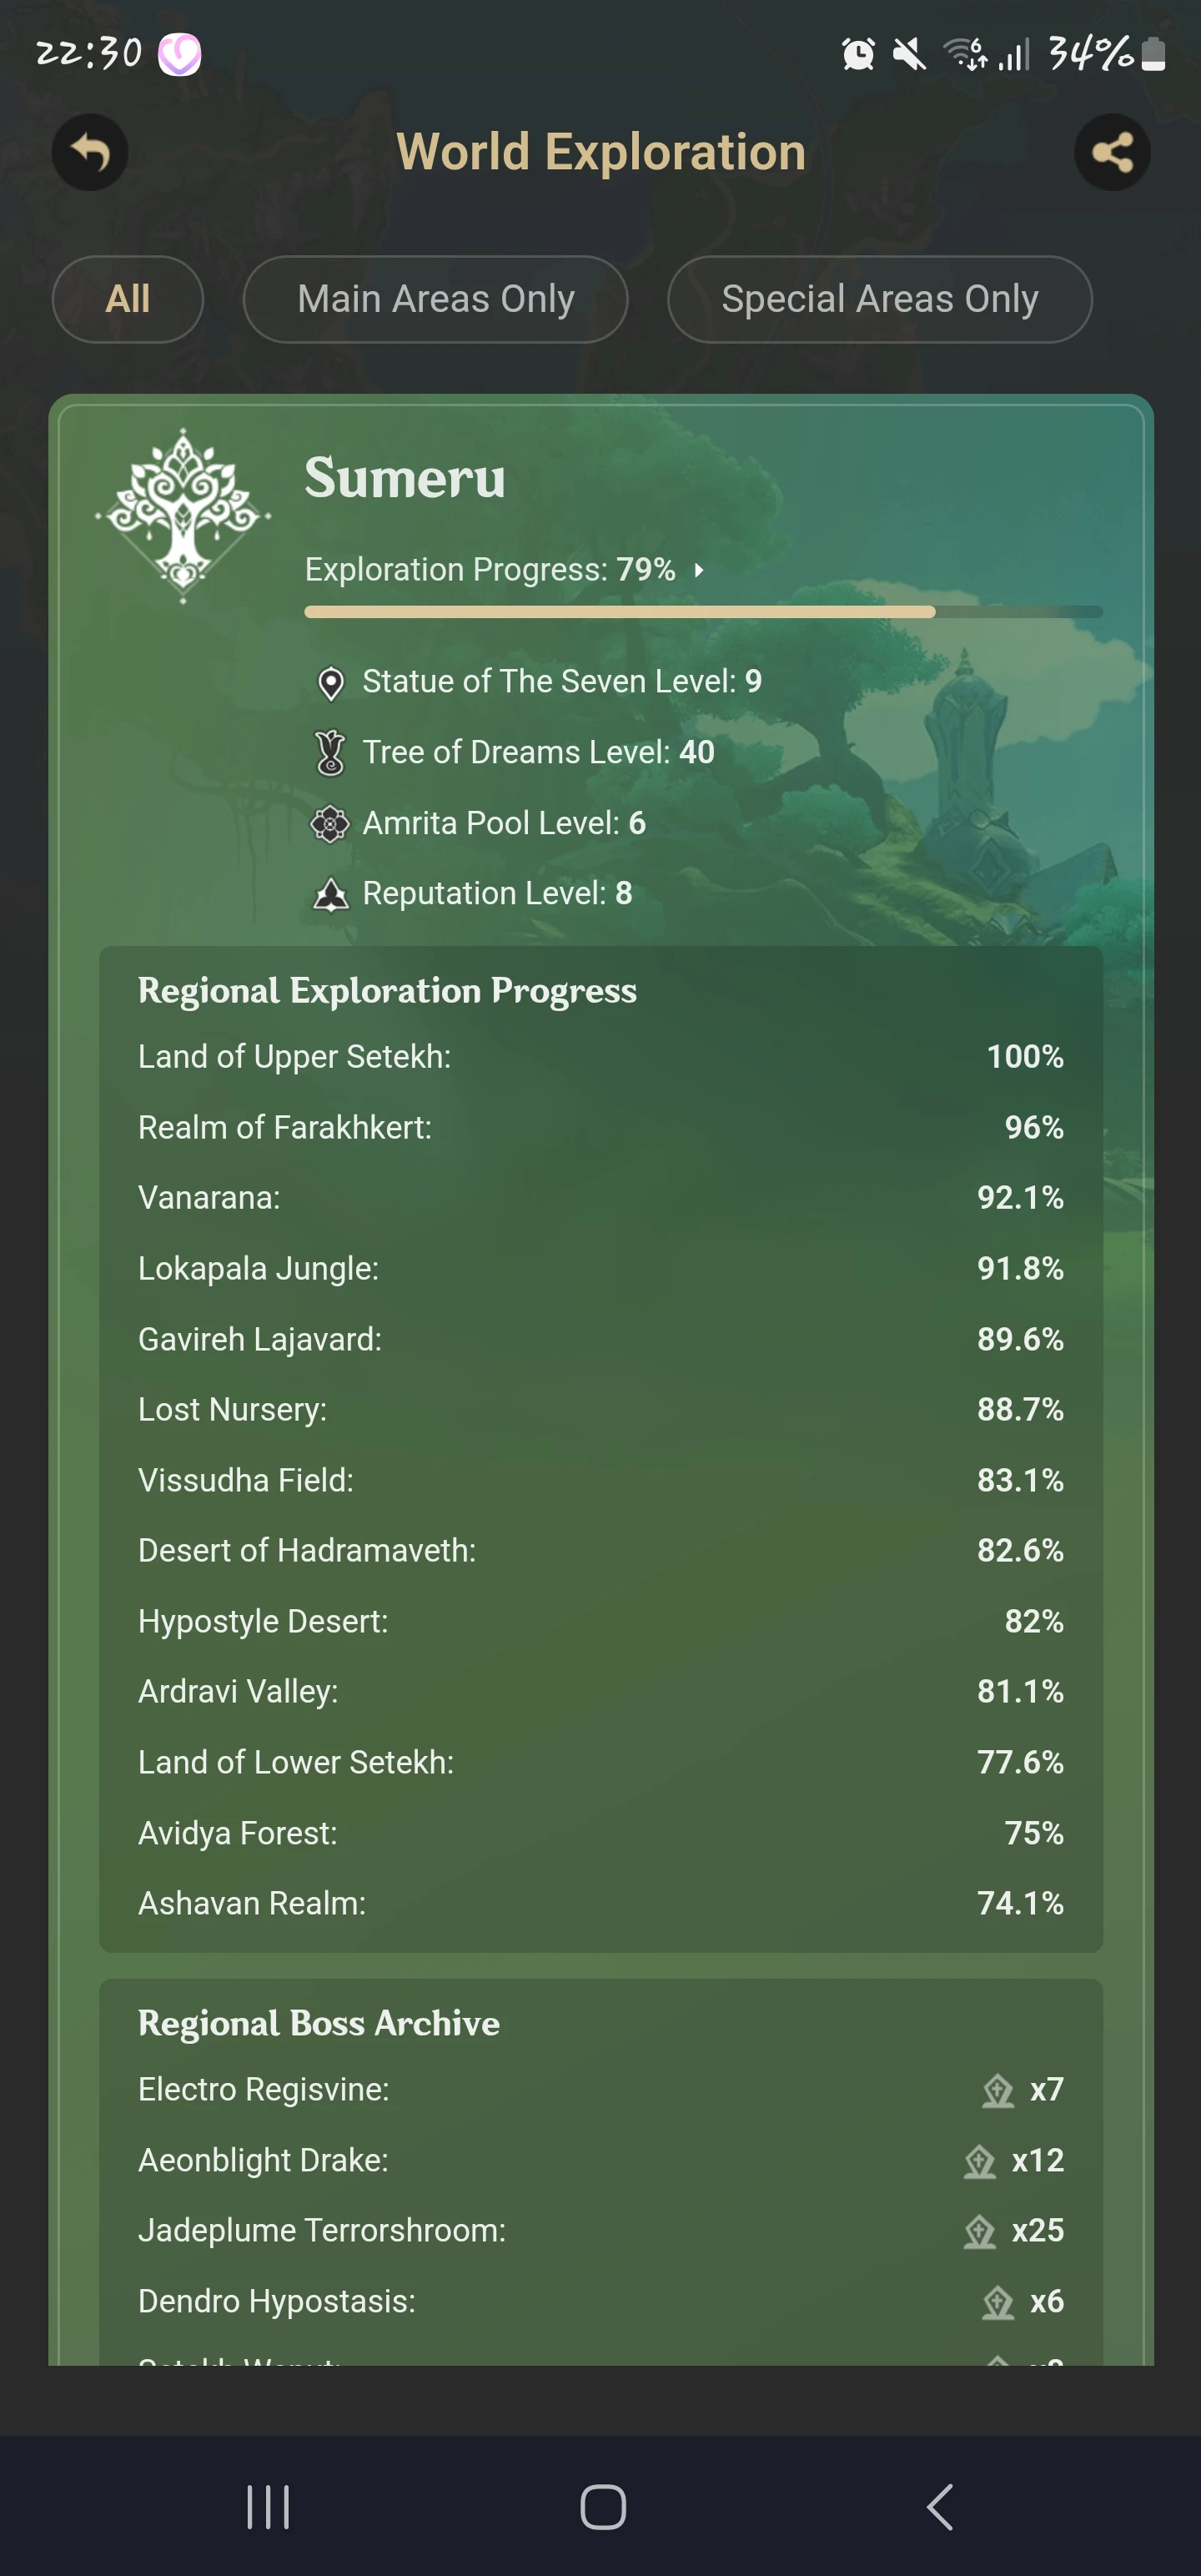Tap the Reputation Level icon

coord(331,894)
